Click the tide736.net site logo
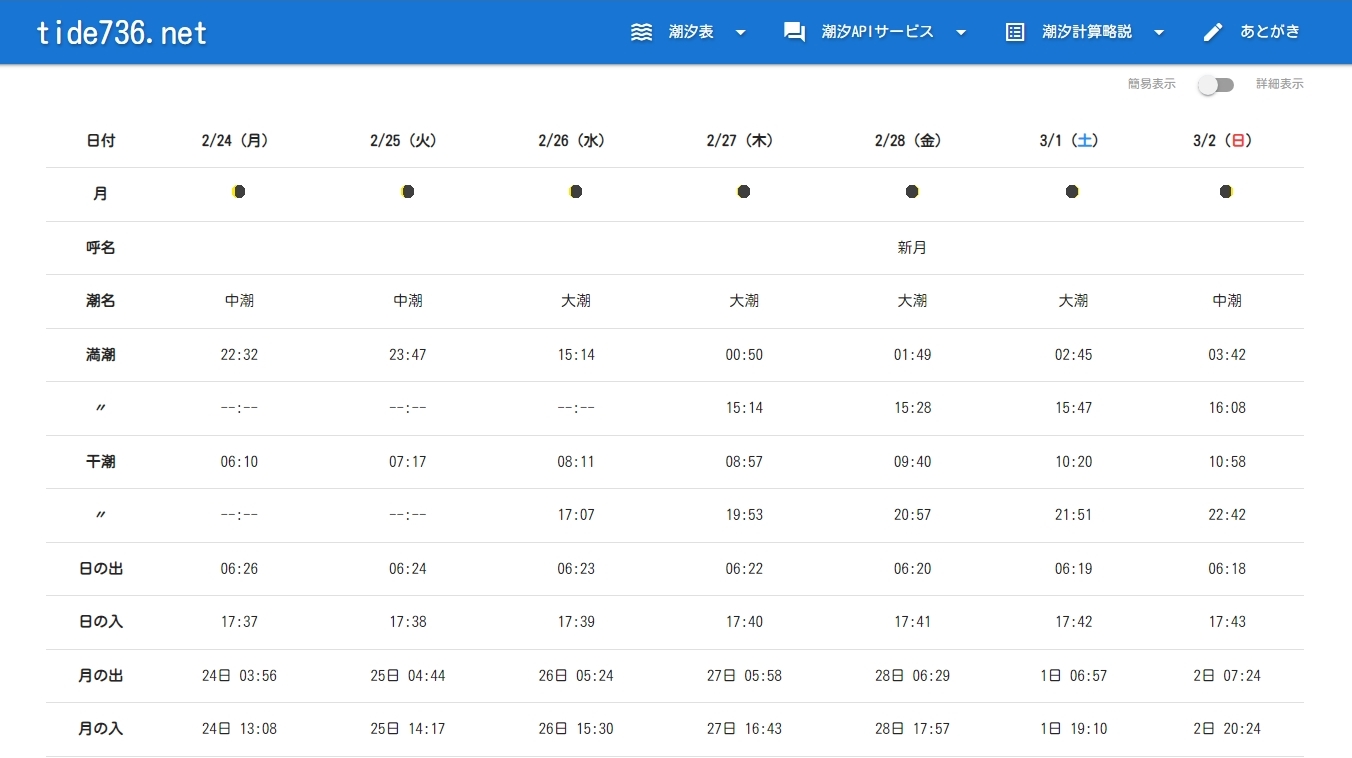The height and width of the screenshot is (758, 1352). tap(122, 33)
